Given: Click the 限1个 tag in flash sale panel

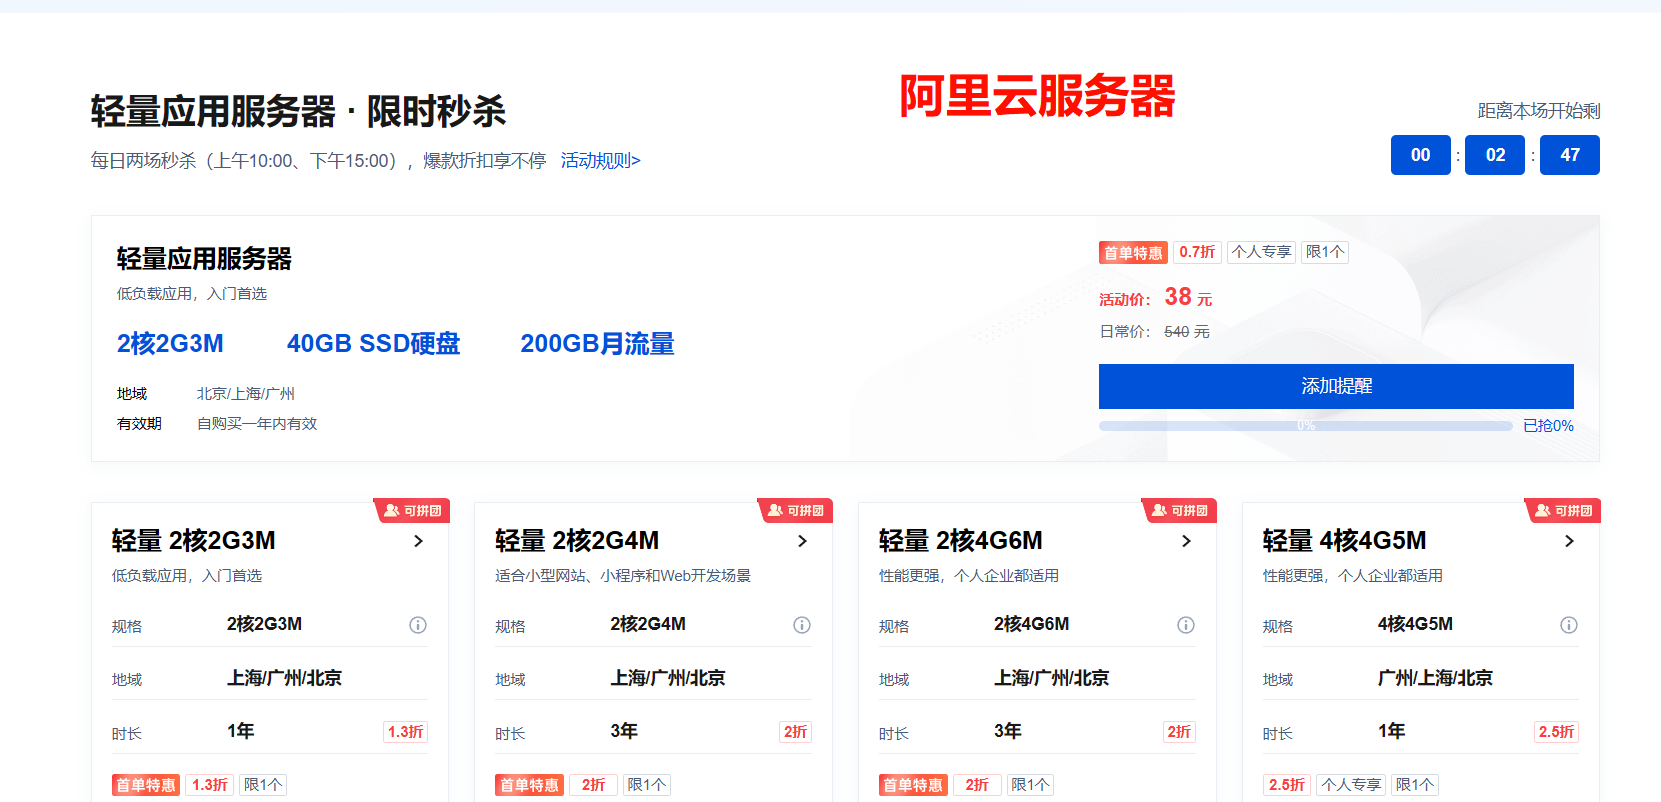Looking at the screenshot, I should click(1325, 252).
